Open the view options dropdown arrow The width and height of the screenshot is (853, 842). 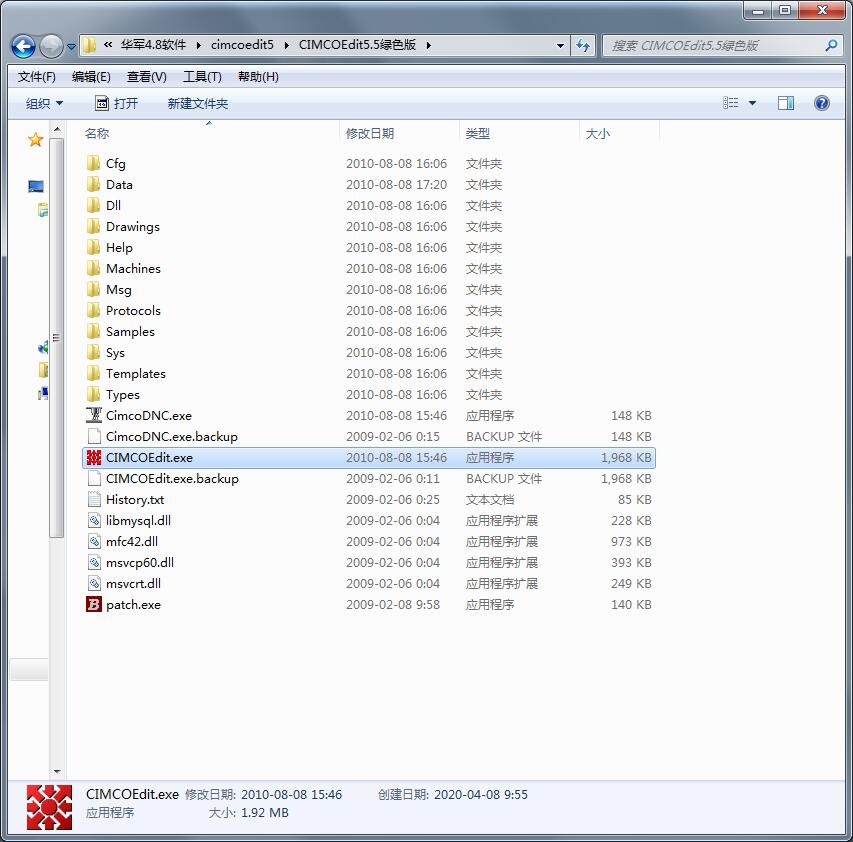point(752,103)
